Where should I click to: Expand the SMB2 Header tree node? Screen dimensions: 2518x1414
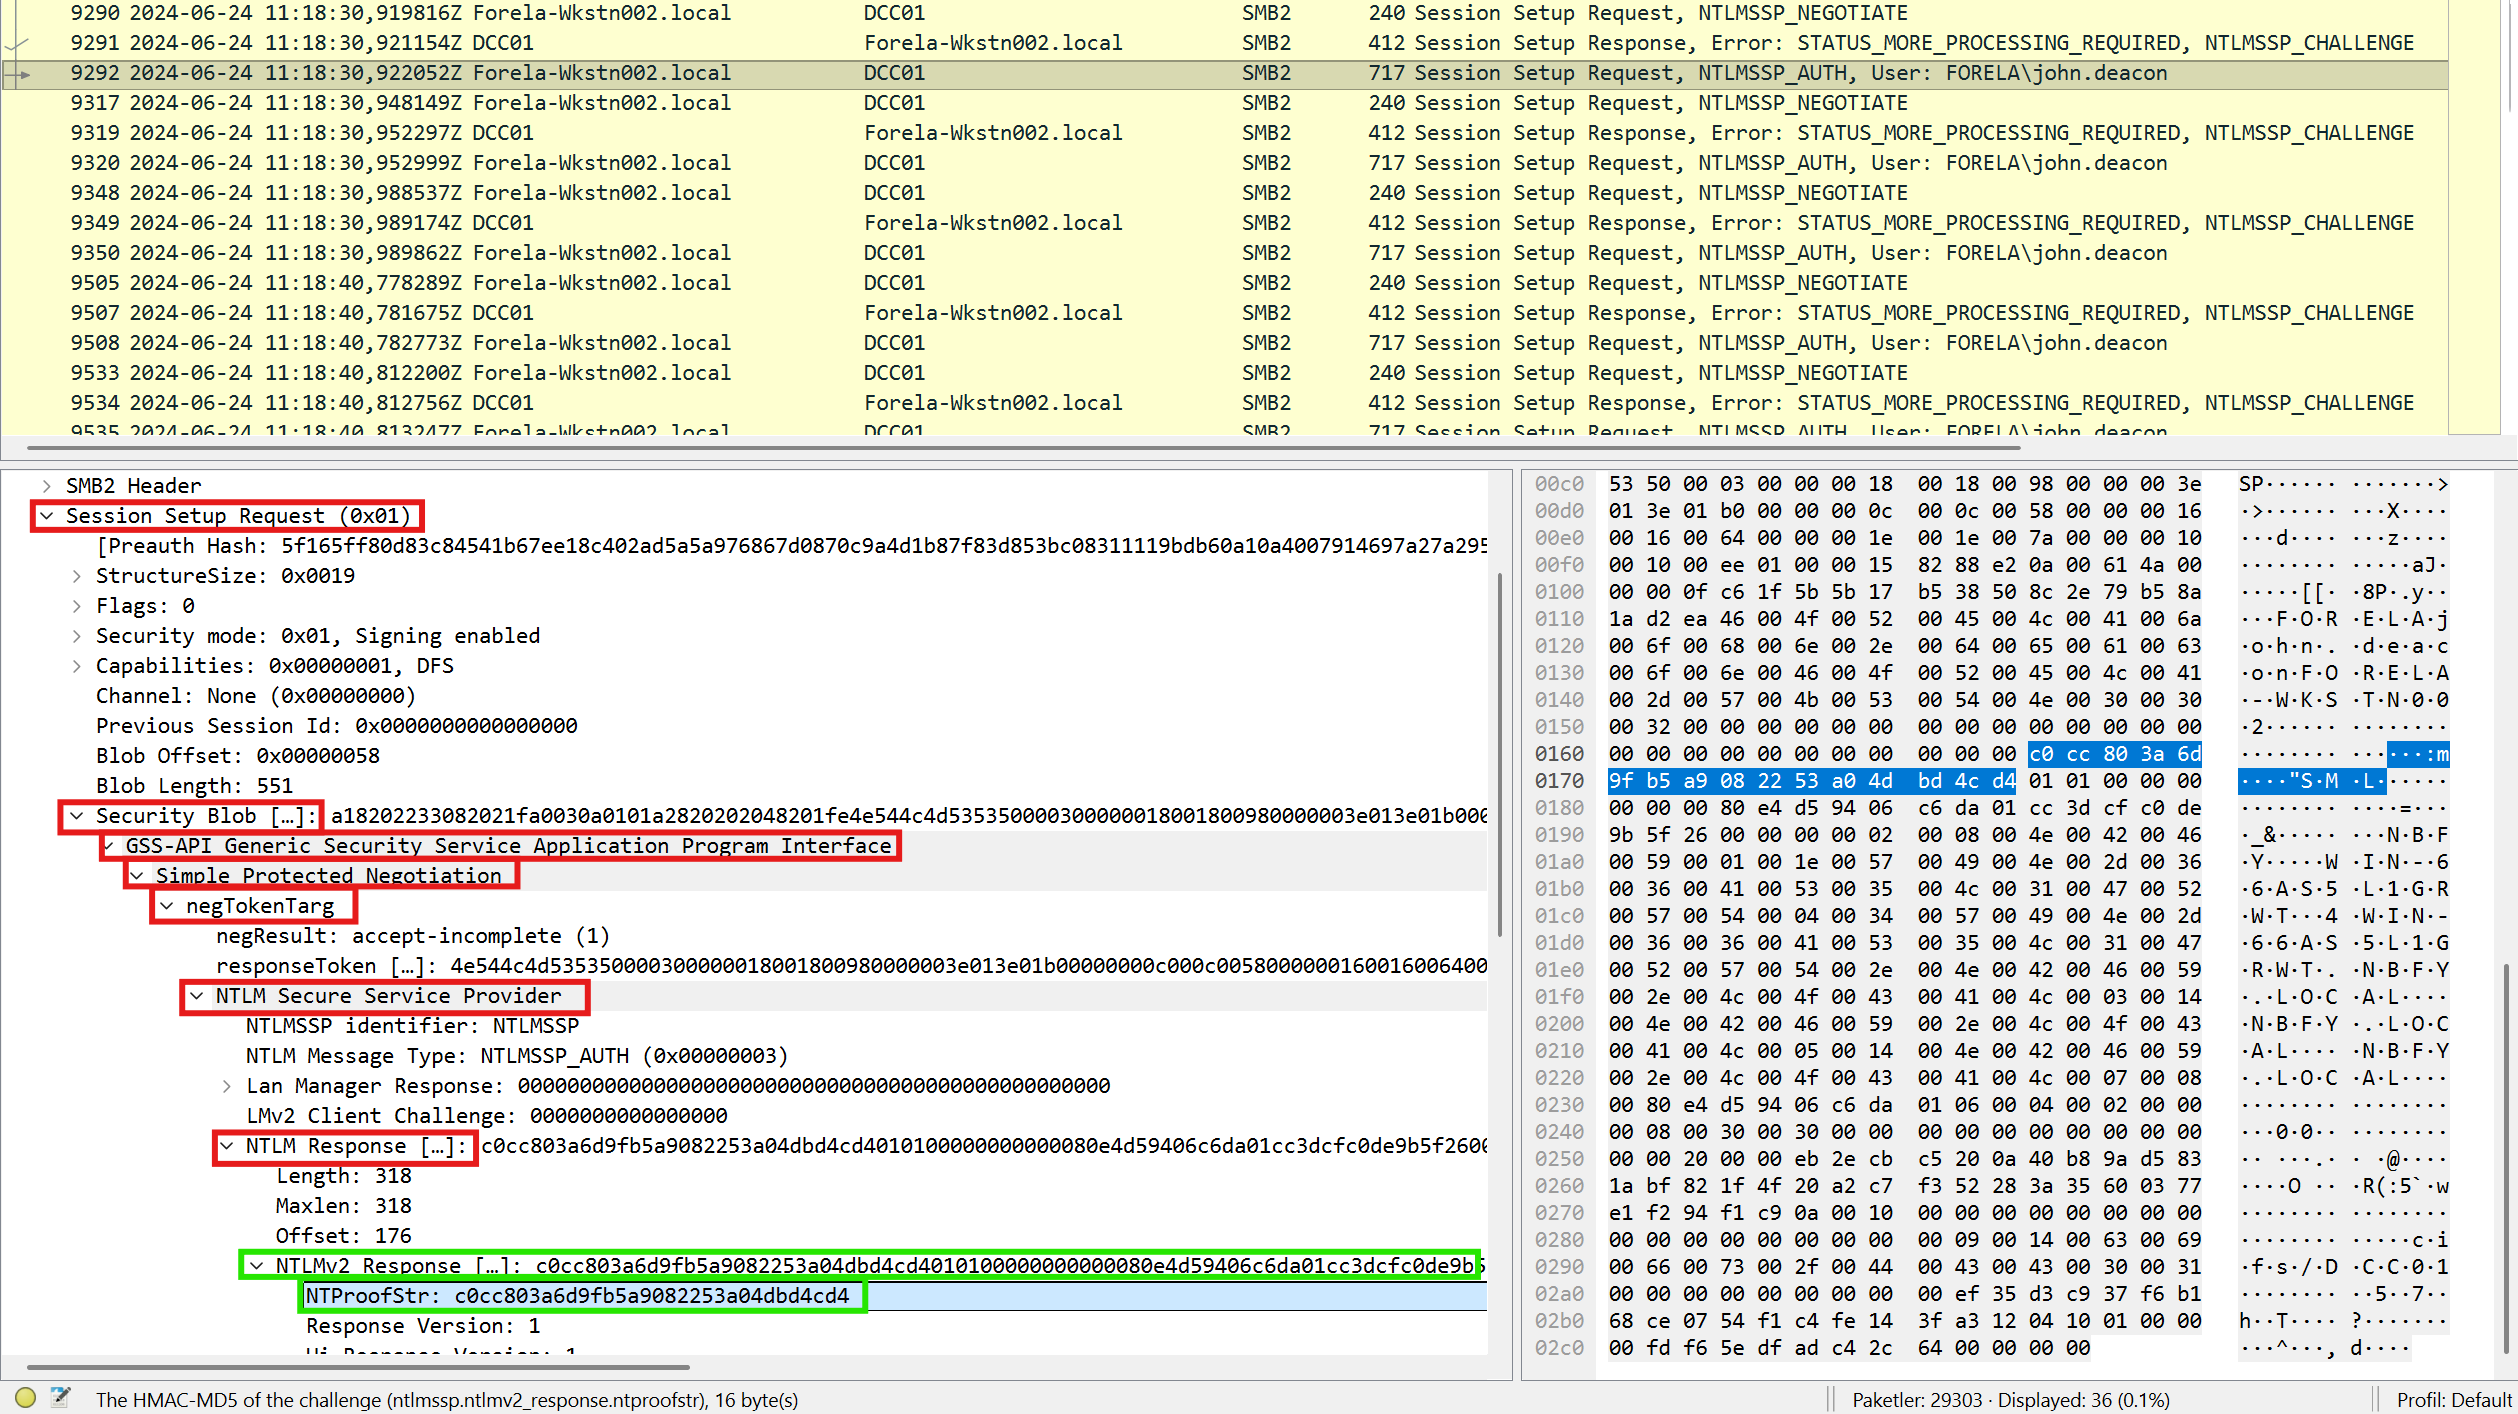46,486
